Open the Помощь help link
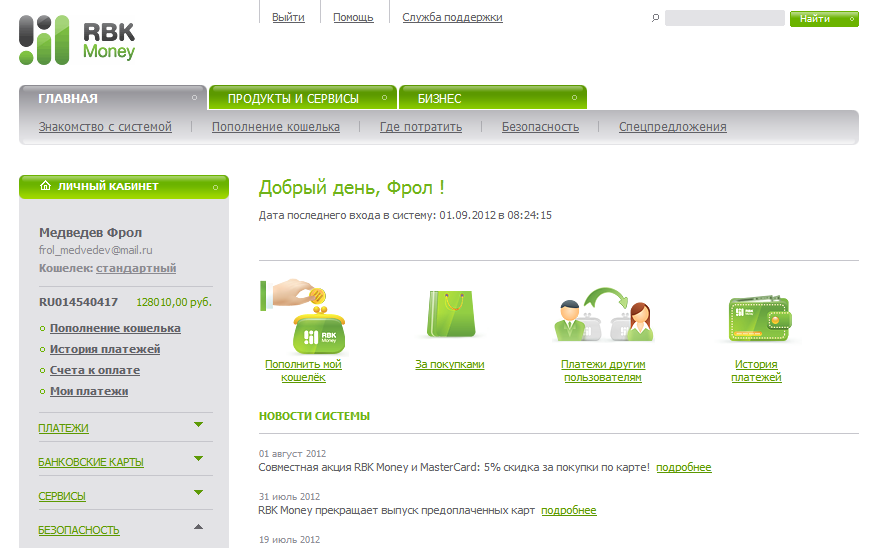 pos(353,17)
